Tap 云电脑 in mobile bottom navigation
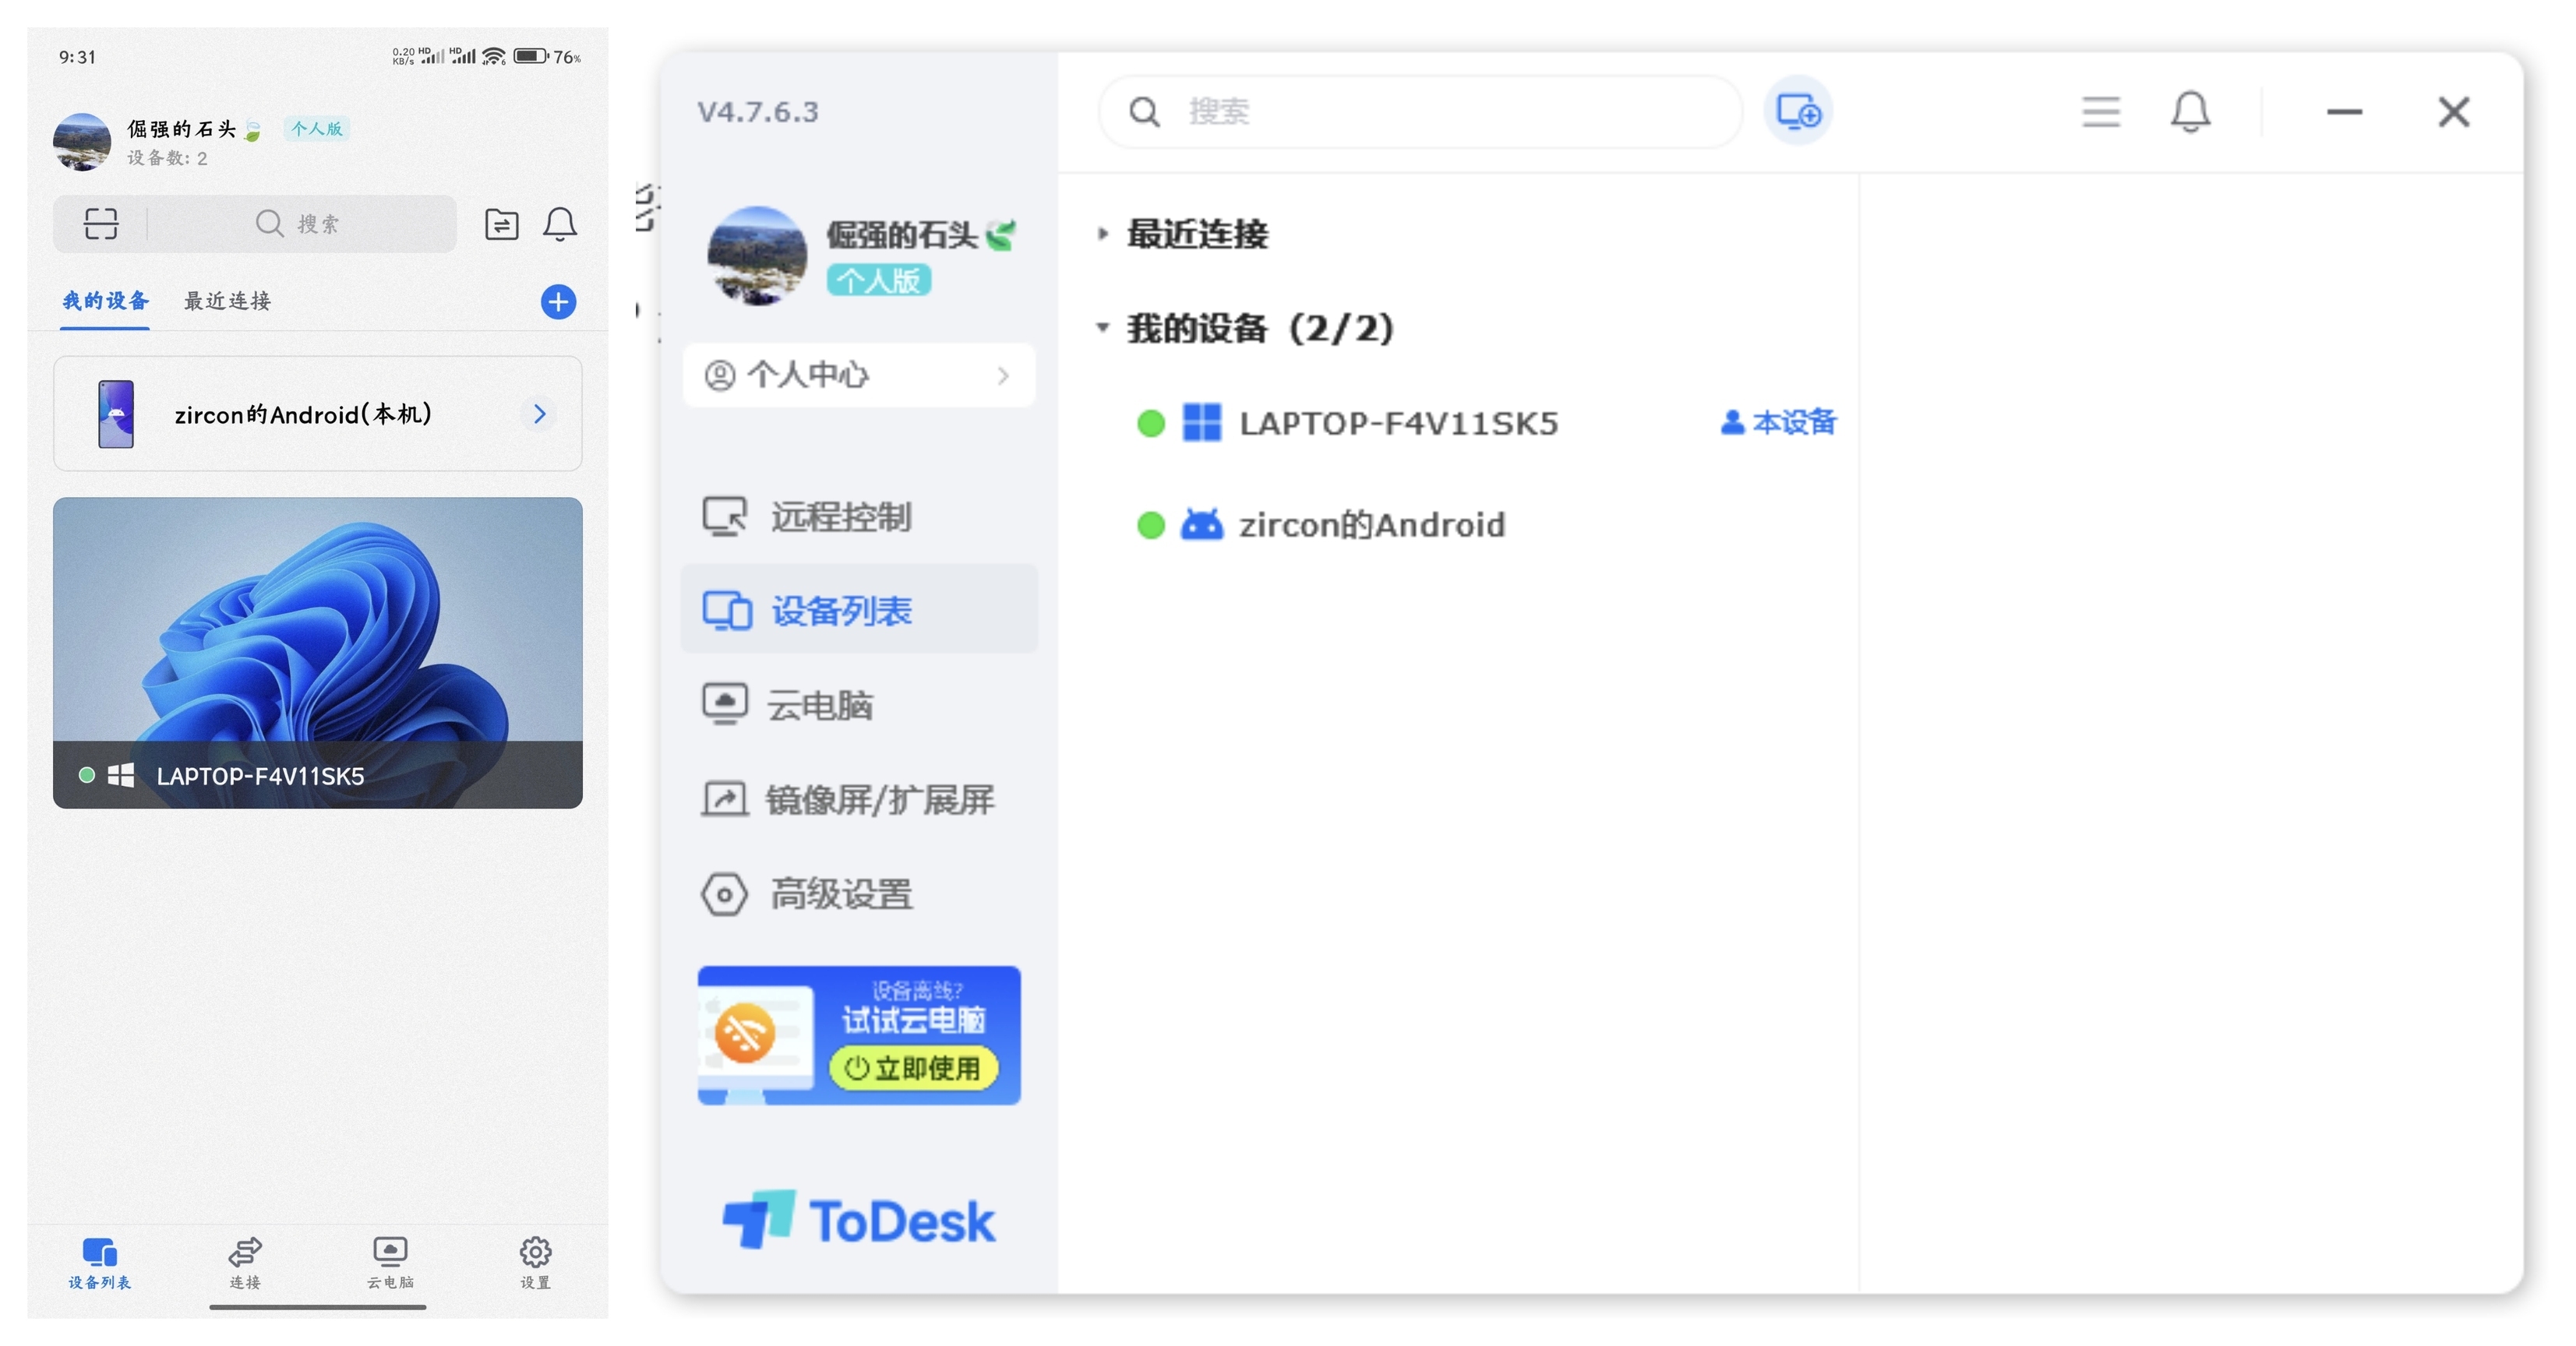 click(390, 1263)
